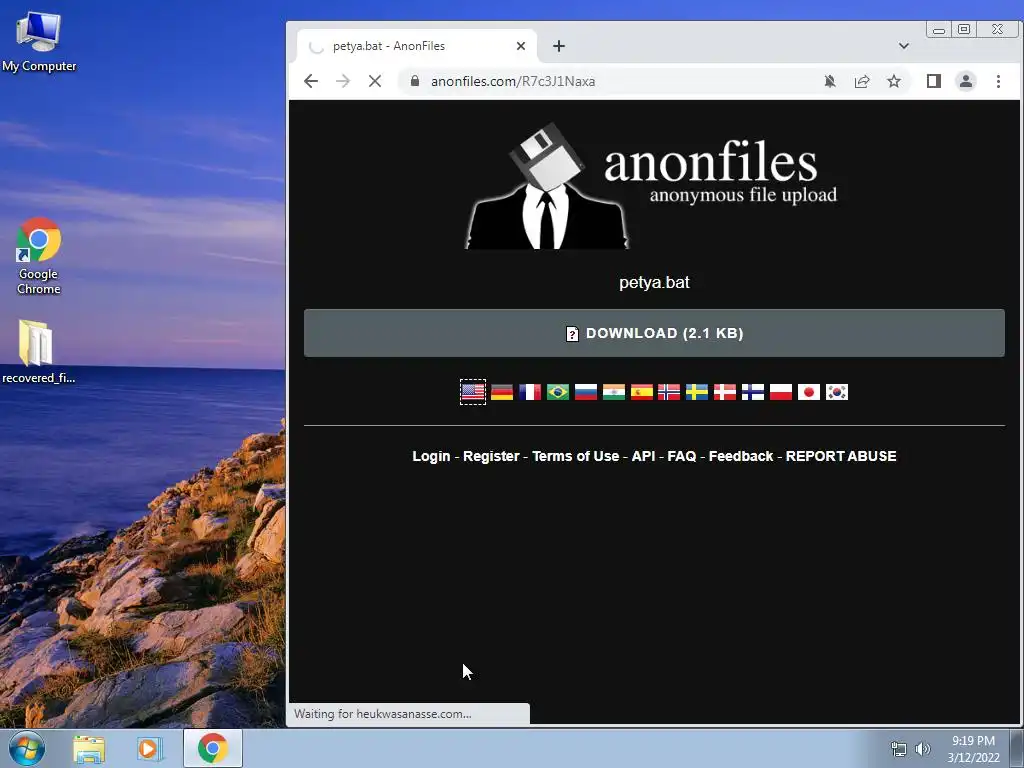
Task: Restore down the Chrome window
Action: pyautogui.click(x=964, y=29)
